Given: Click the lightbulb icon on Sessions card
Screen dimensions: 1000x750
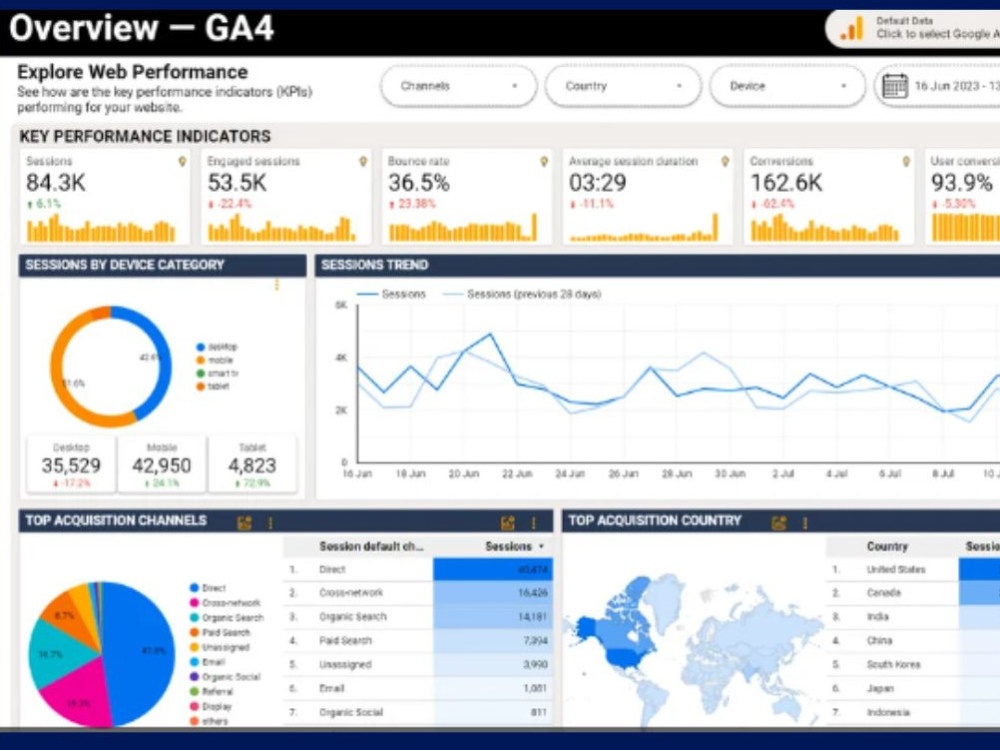Looking at the screenshot, I should (x=182, y=161).
